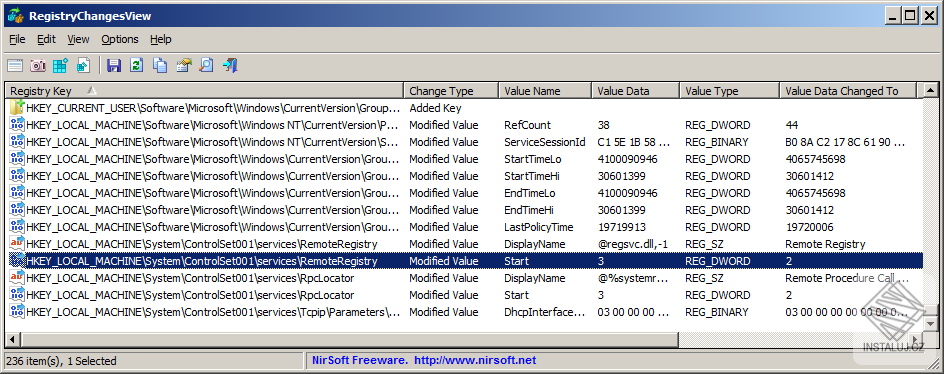The height and width of the screenshot is (374, 944).
Task: Select the HKEY_CURRENT_USER Added Key row
Action: [x=463, y=108]
